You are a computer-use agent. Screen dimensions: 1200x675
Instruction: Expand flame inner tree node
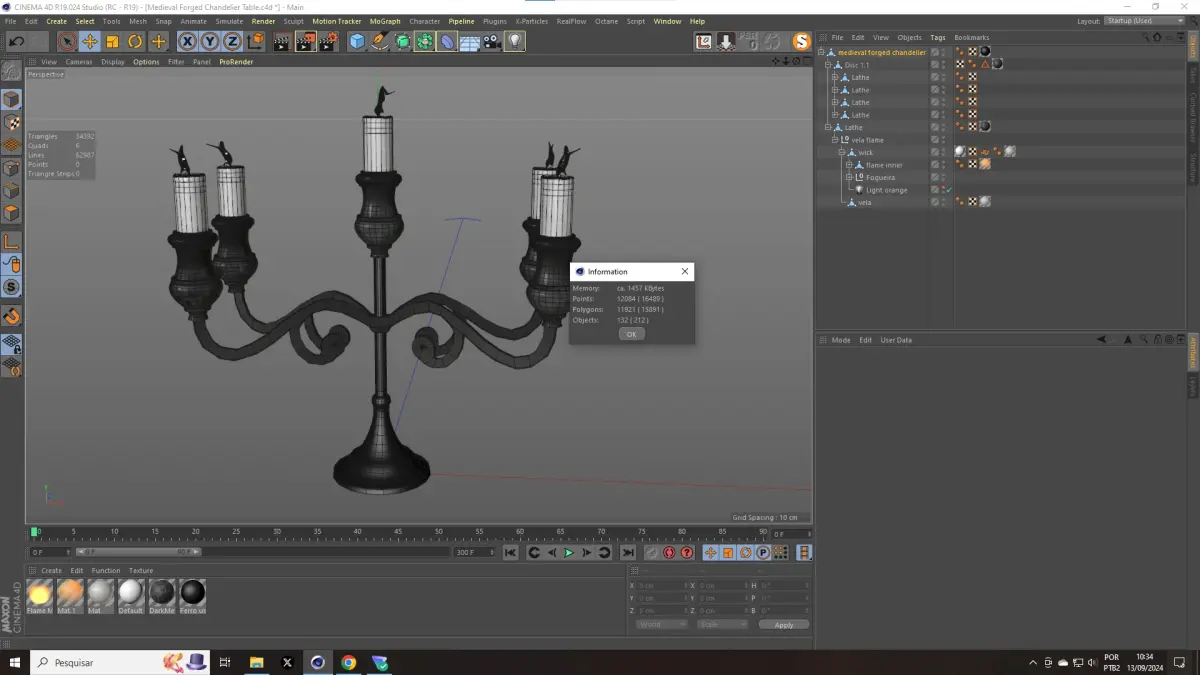tap(849, 165)
